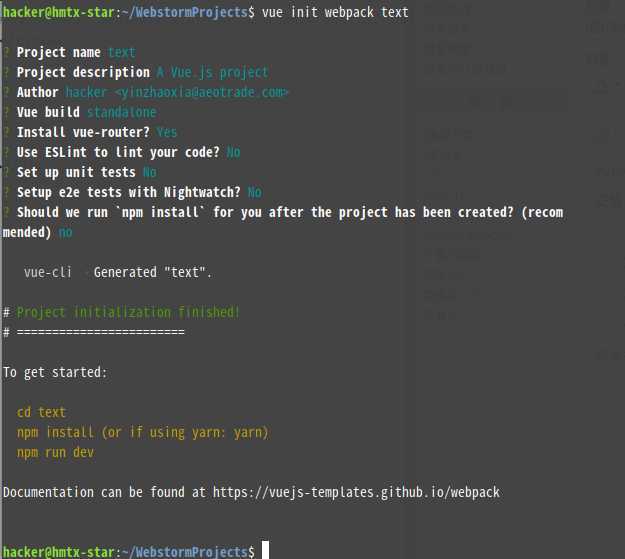Click the question mark before 'Project name'
The height and width of the screenshot is (559, 625).
6,52
